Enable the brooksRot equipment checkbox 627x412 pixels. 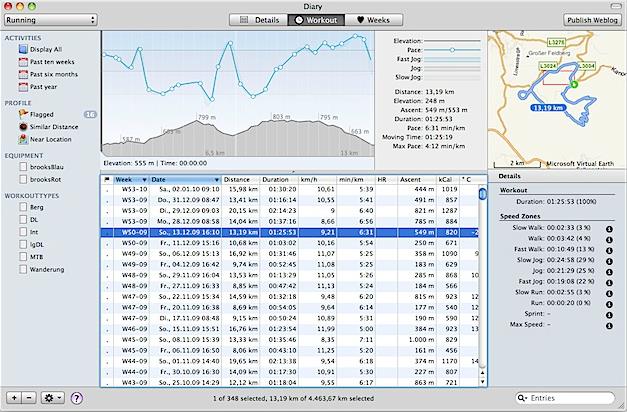coord(23,179)
